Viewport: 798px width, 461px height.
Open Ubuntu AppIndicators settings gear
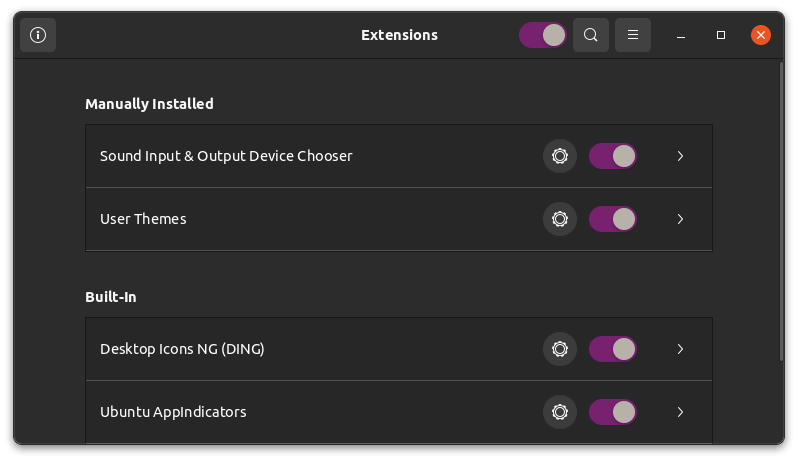coord(560,412)
